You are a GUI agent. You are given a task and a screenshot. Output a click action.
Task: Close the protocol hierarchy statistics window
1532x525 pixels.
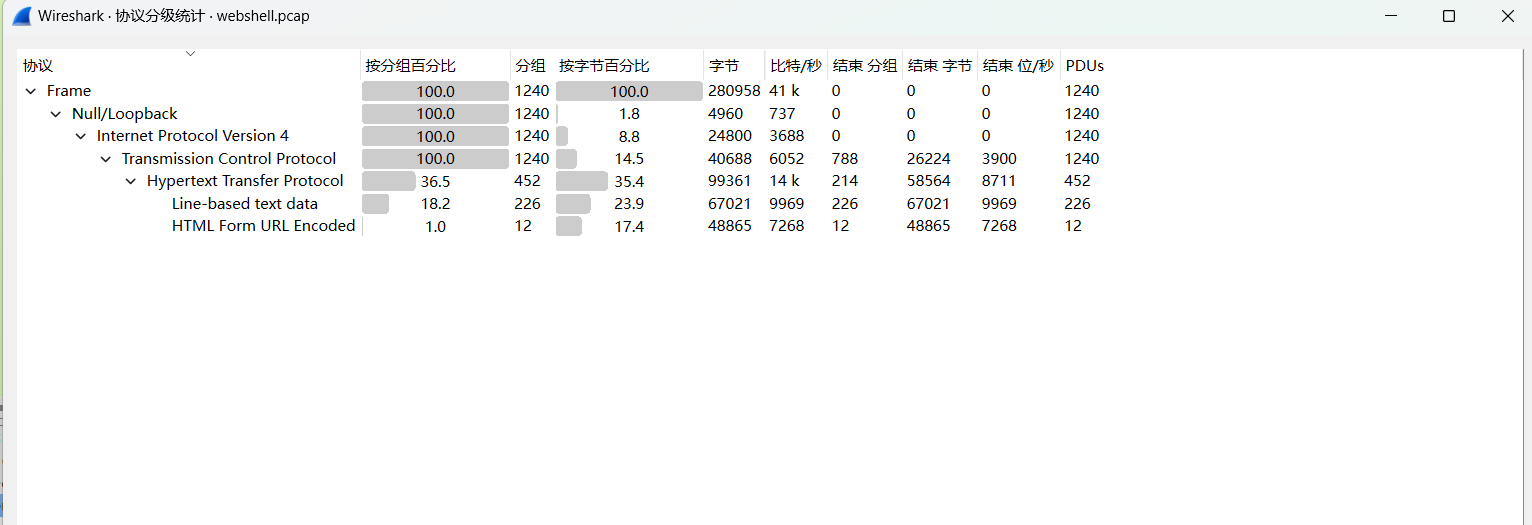[1508, 16]
